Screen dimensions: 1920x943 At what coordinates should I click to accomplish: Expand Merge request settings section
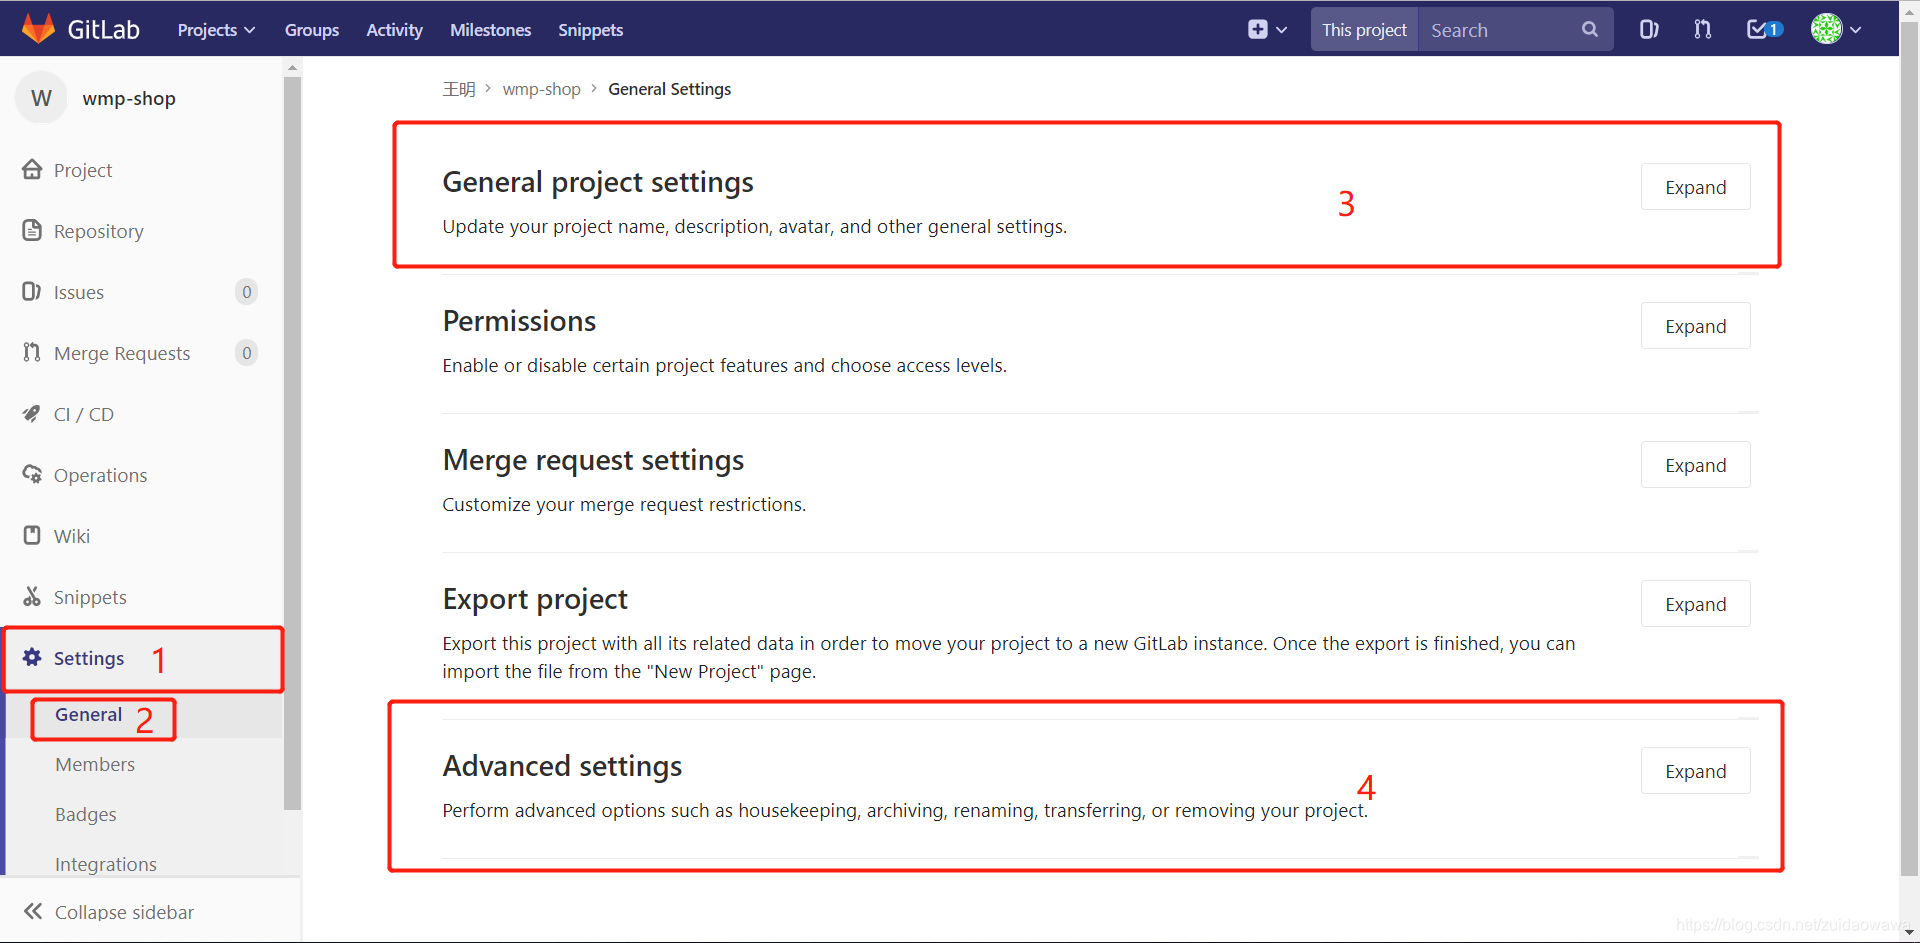coord(1695,465)
